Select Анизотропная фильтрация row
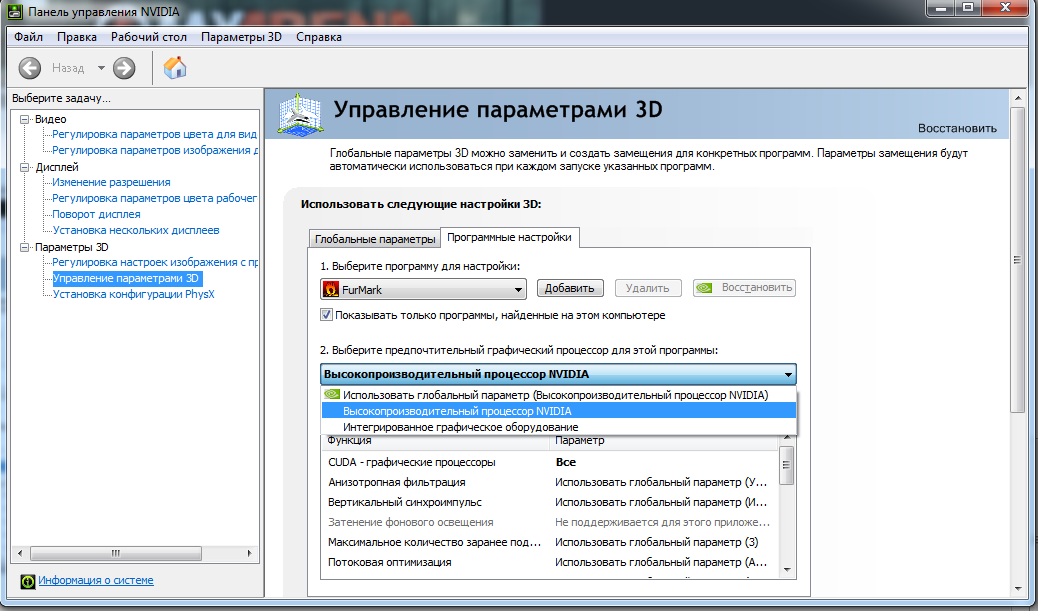Viewport: 1038px width, 611px height. (549, 482)
